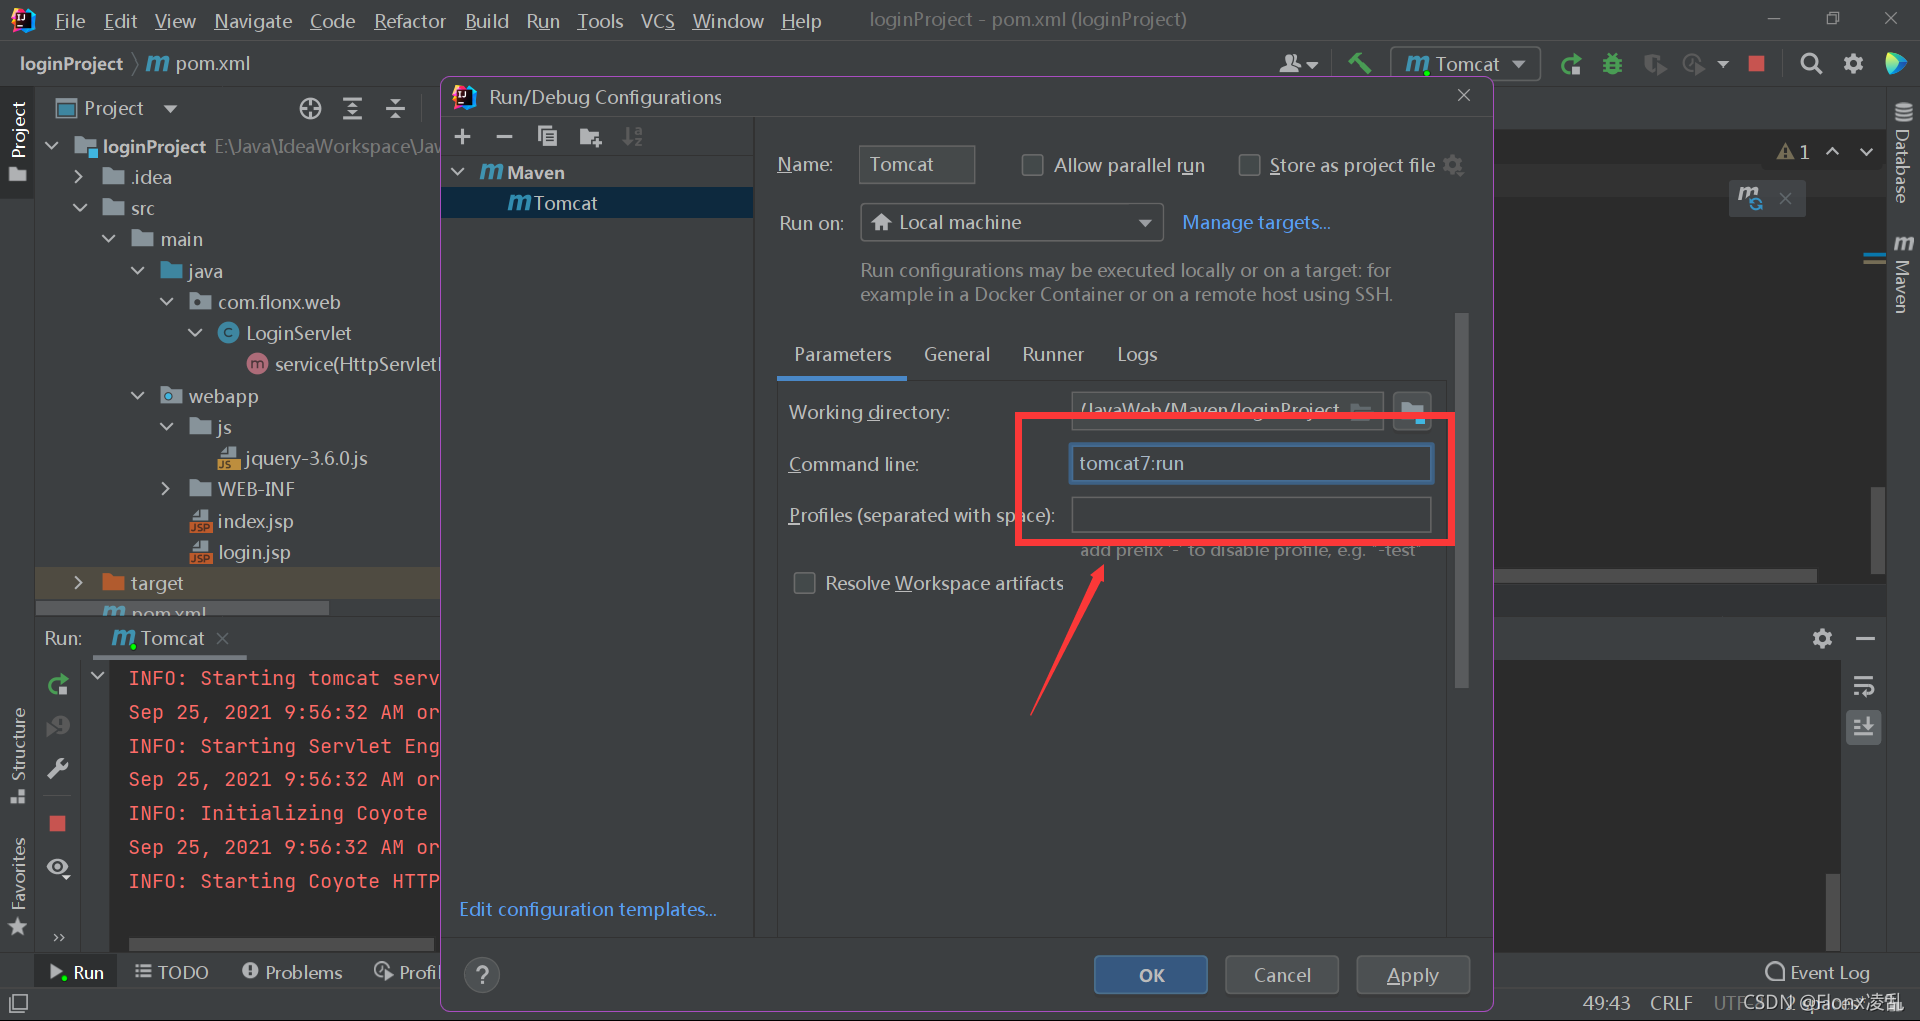The width and height of the screenshot is (1920, 1021).
Task: Copy the selected run configuration
Action: pyautogui.click(x=547, y=137)
